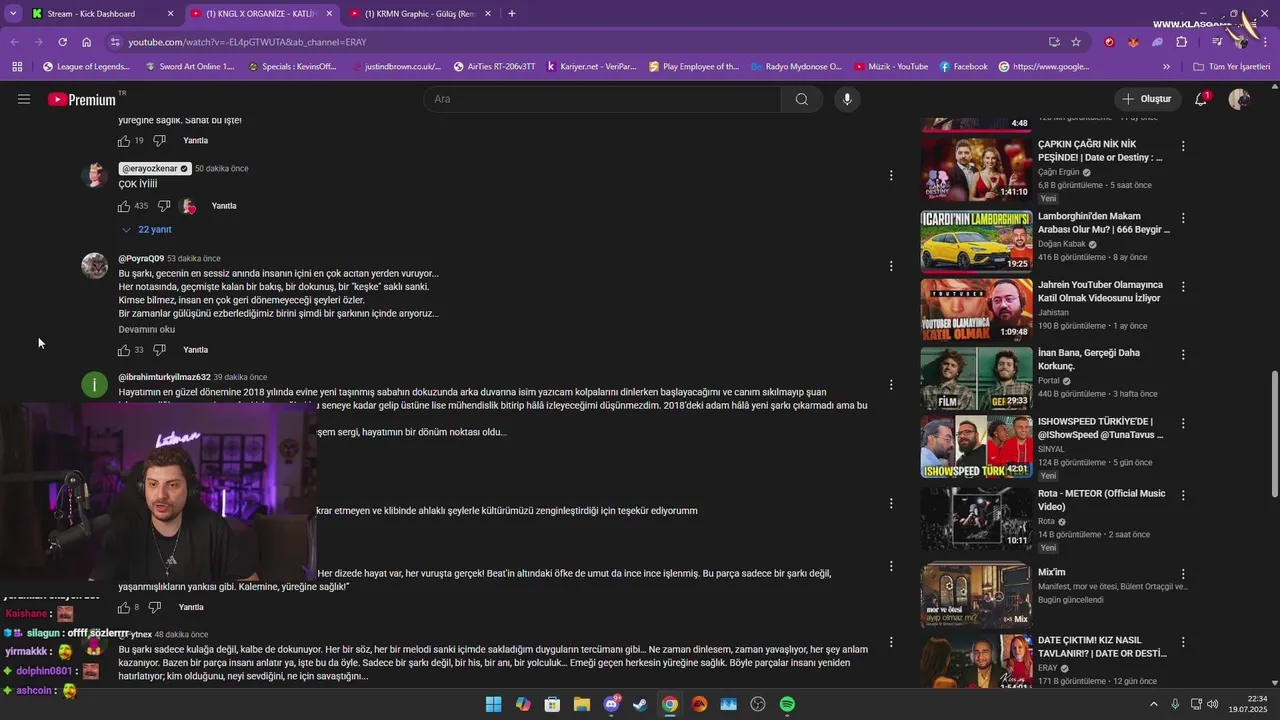Open the Windows Start menu
1280x720 pixels.
[x=493, y=704]
